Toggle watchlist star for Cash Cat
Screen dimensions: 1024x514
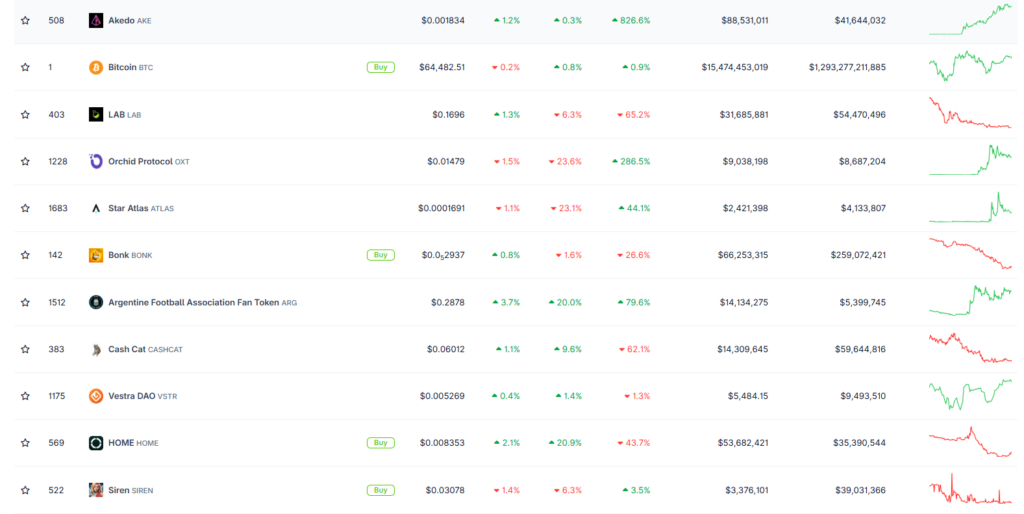pos(25,349)
